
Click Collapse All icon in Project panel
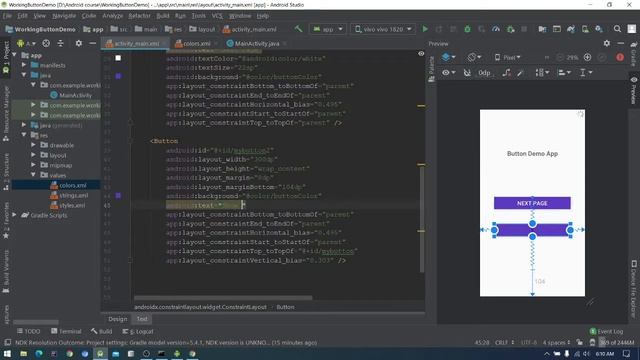coord(60,43)
